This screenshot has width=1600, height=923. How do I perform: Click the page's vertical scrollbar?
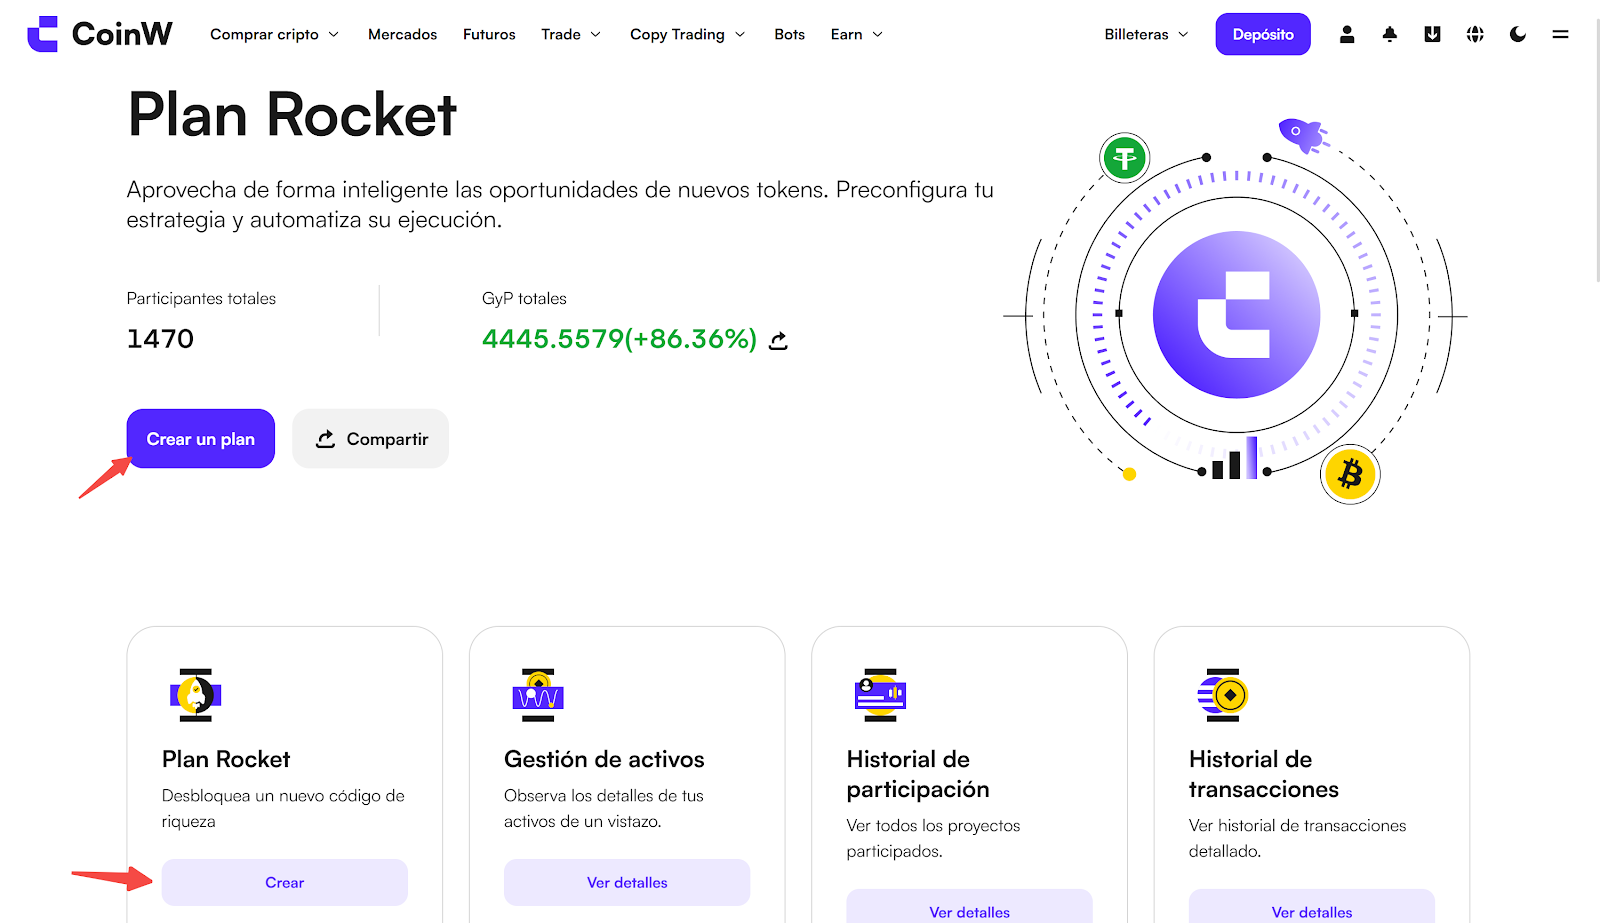(1594, 150)
